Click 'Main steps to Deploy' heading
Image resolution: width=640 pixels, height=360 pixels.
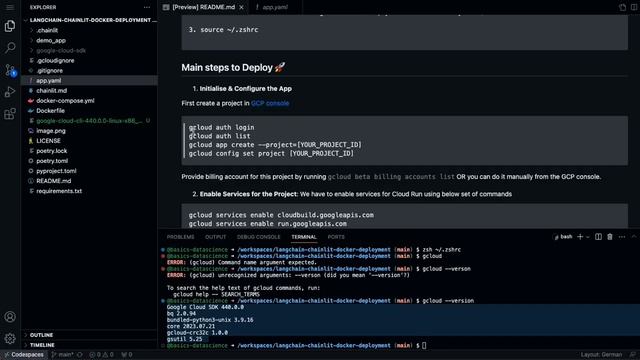point(233,67)
